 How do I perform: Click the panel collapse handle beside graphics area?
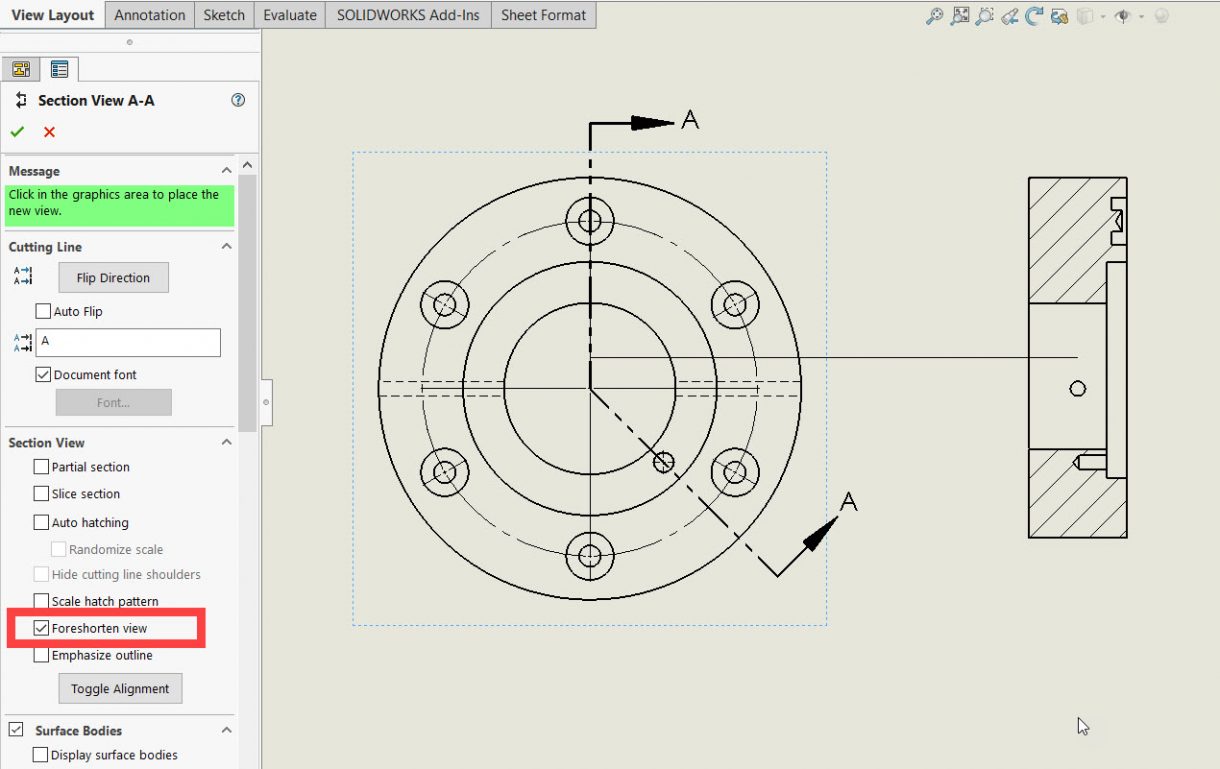point(266,401)
